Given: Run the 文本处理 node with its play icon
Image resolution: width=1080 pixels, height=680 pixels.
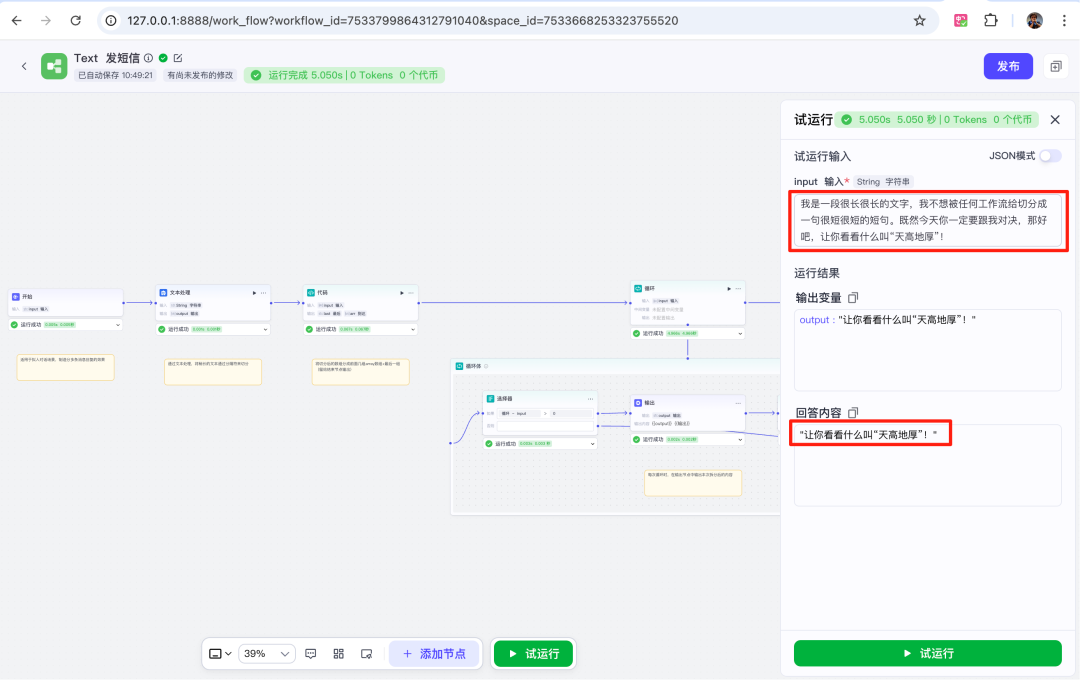Looking at the screenshot, I should point(254,293).
